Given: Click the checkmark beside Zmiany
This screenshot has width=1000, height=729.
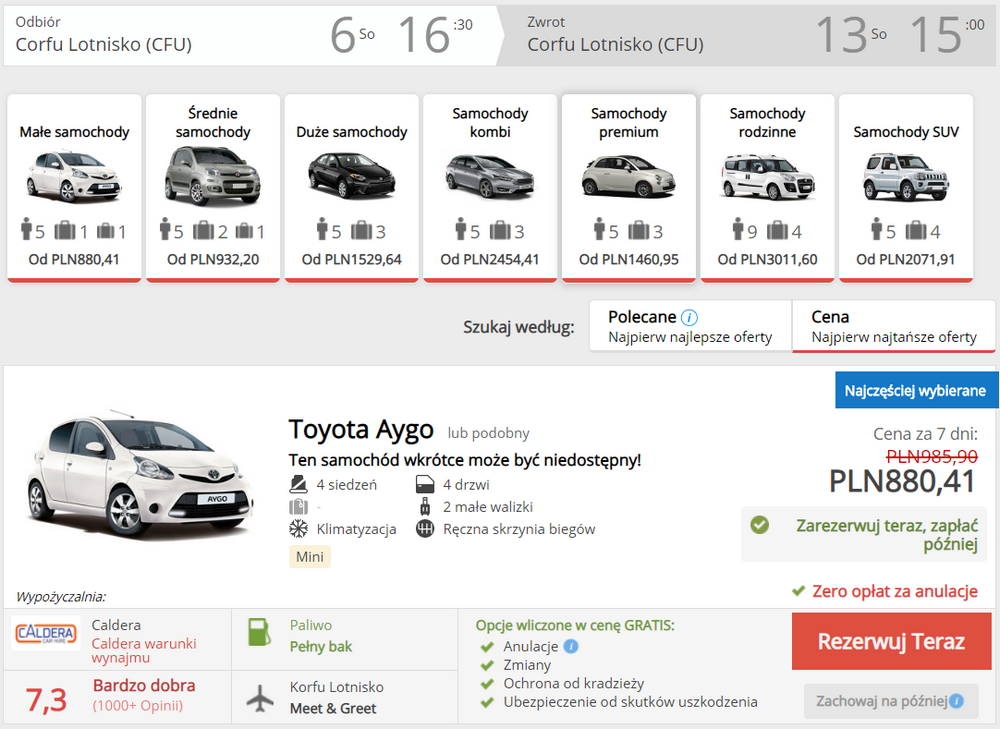Looking at the screenshot, I should [x=487, y=666].
